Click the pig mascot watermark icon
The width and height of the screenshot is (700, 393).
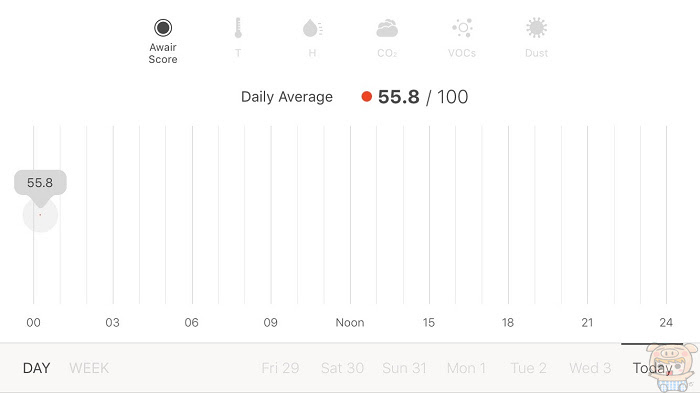(x=672, y=368)
